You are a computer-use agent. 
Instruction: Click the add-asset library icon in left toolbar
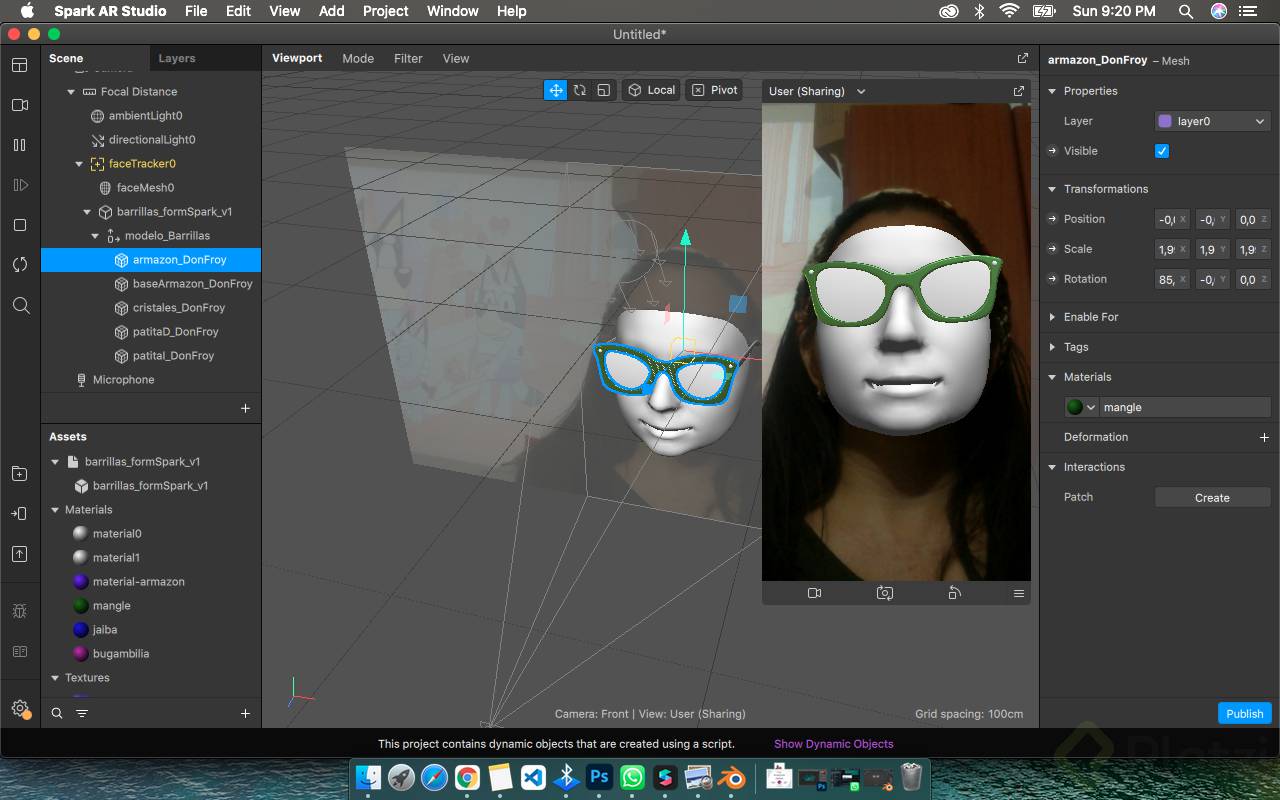coord(20,473)
